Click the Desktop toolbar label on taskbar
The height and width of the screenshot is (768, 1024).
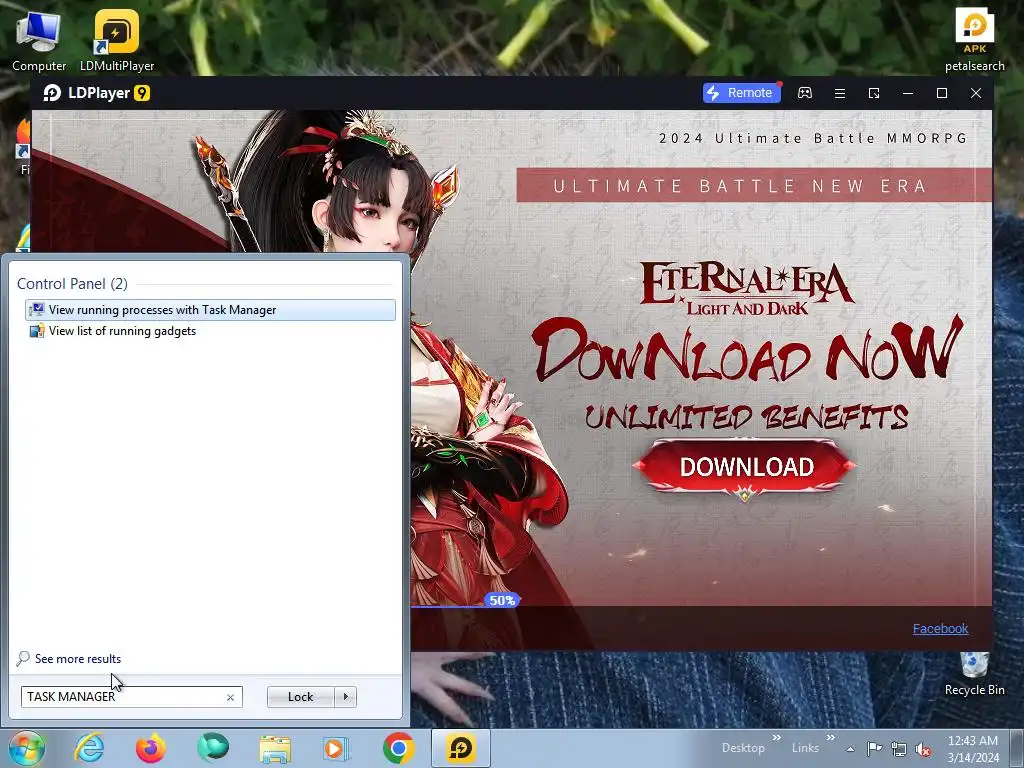[743, 748]
